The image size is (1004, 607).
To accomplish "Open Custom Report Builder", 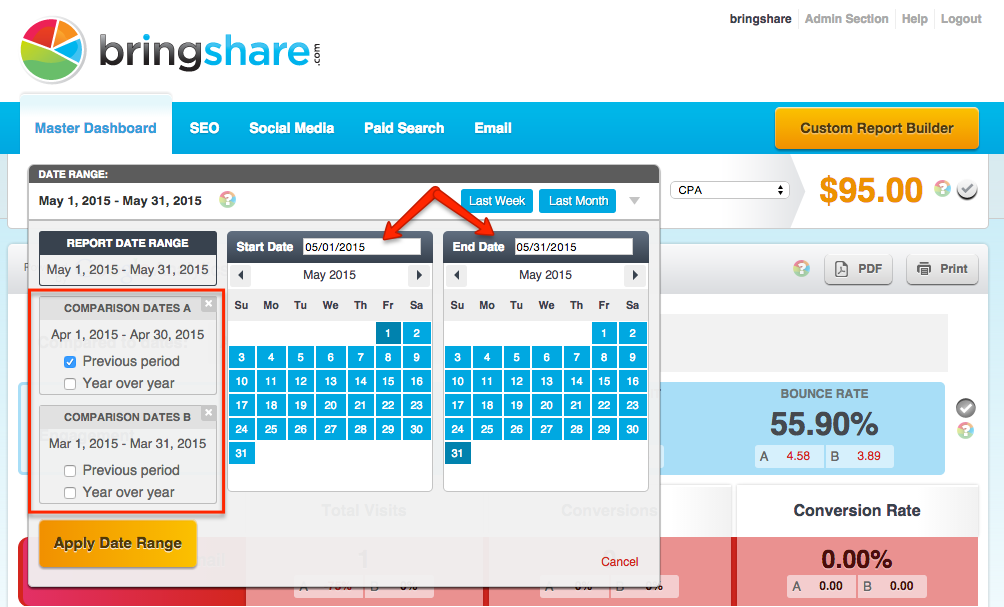I will click(877, 128).
